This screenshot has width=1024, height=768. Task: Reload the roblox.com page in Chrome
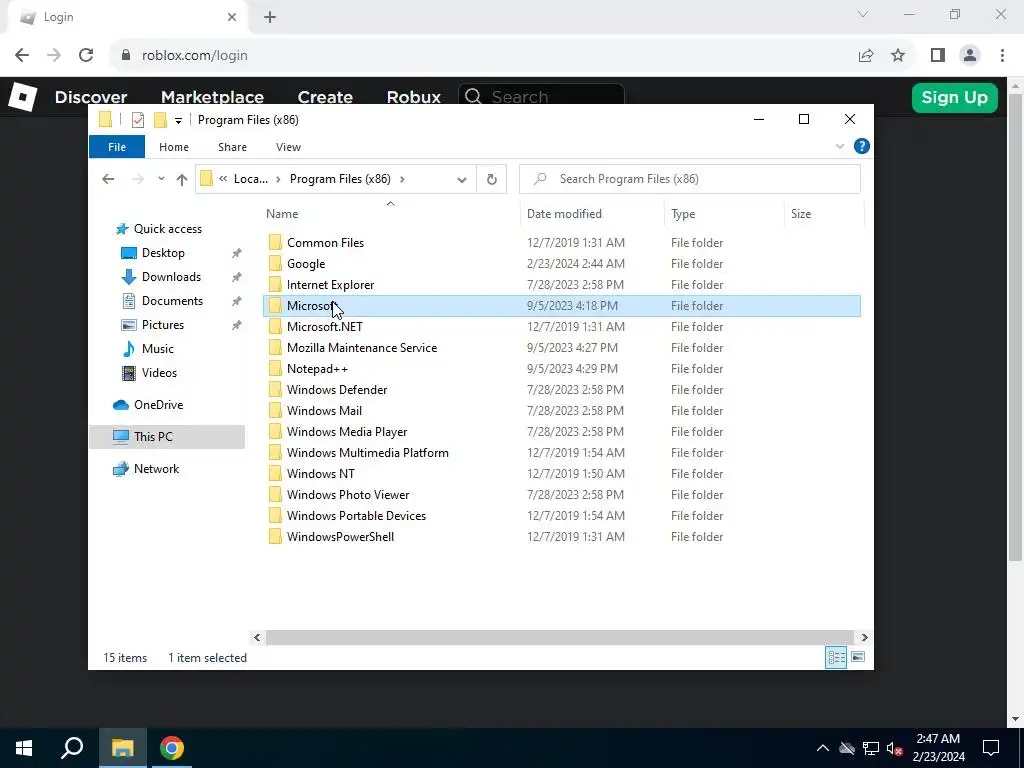tap(86, 55)
